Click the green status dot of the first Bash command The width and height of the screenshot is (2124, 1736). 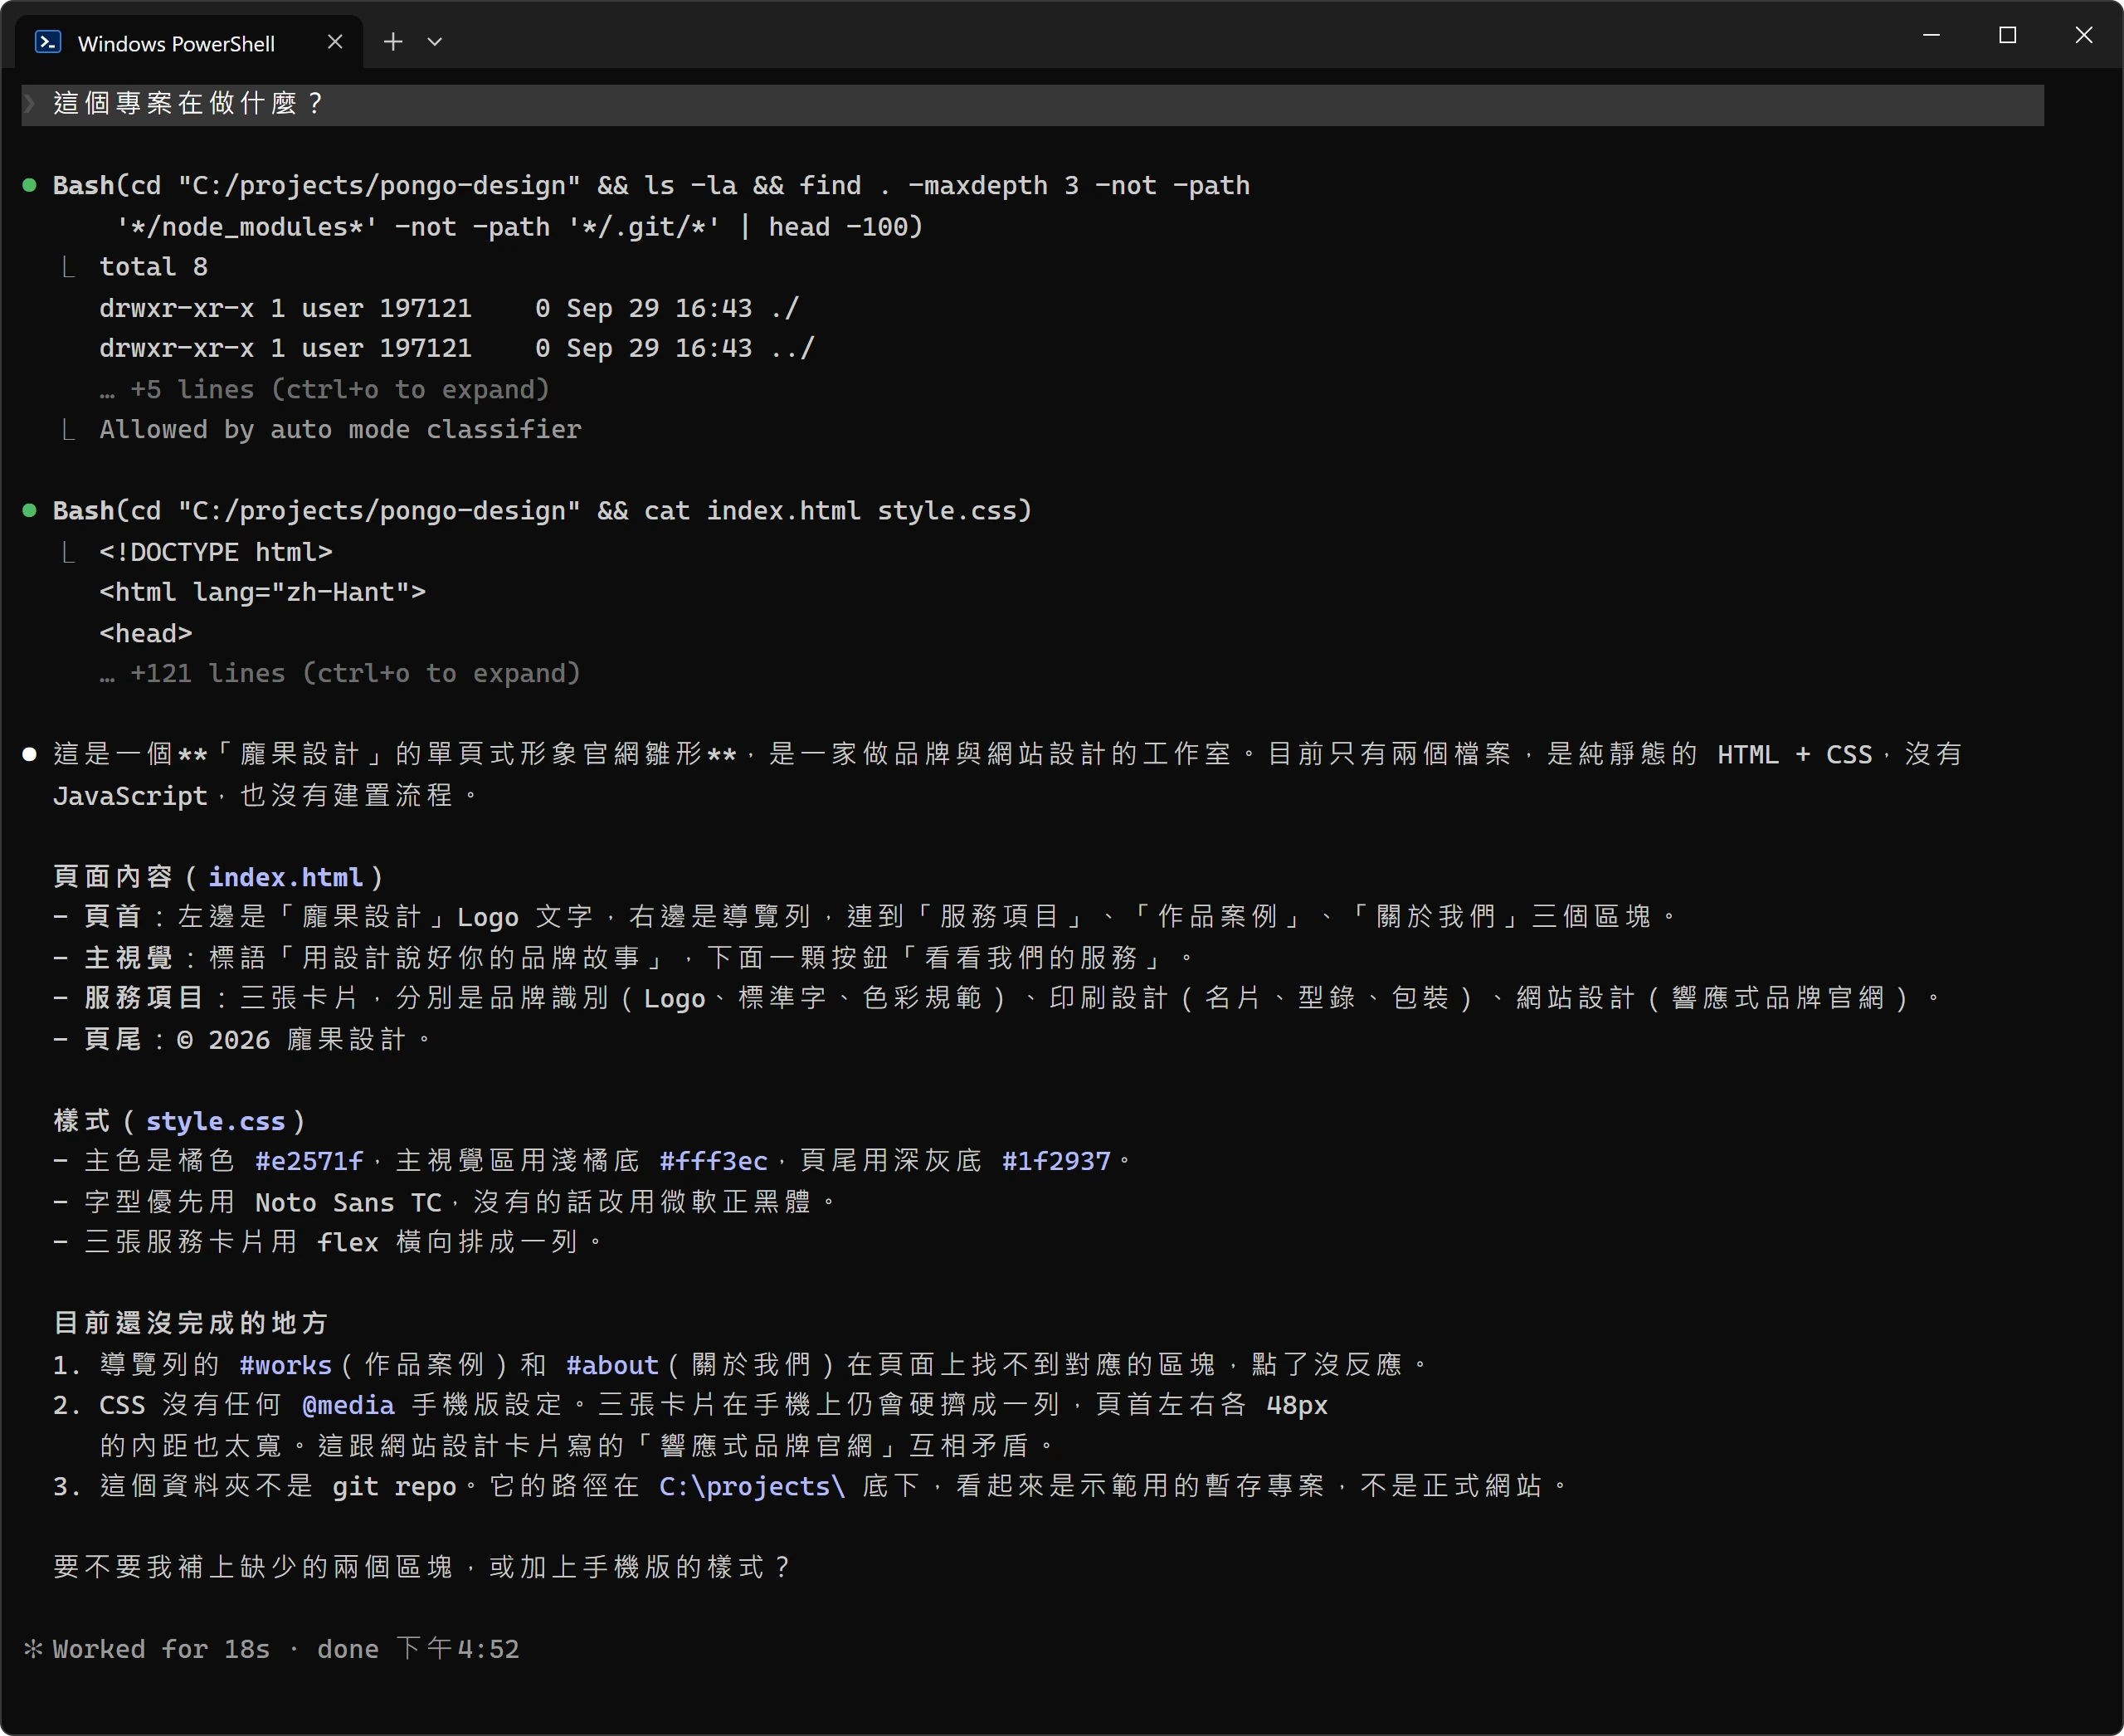pos(30,185)
